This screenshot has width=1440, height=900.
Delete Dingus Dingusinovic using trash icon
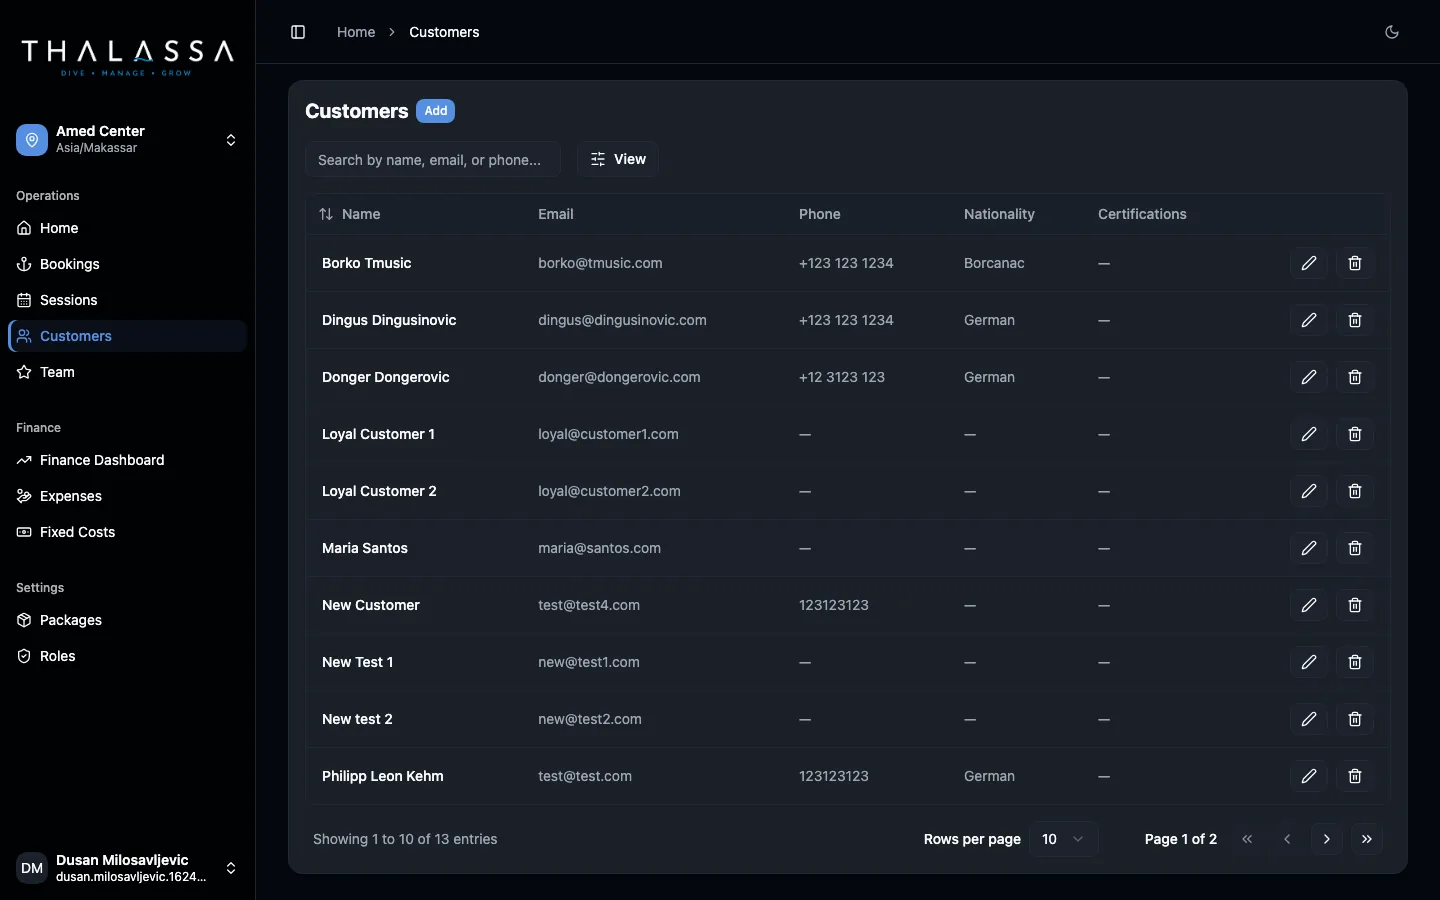click(1355, 320)
